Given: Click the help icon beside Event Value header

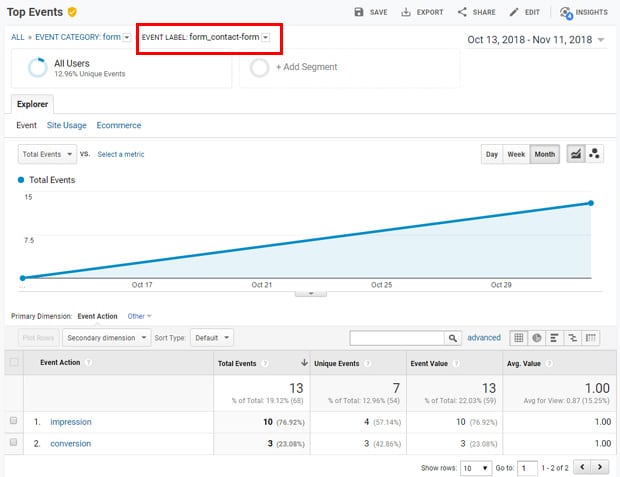Looking at the screenshot, I should pyautogui.click(x=456, y=363).
